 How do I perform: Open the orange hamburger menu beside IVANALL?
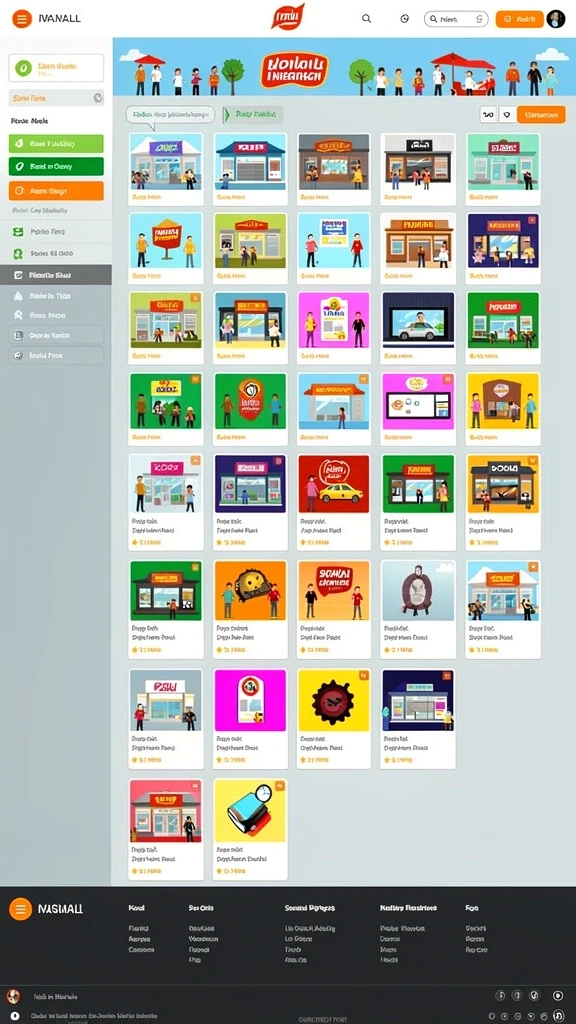click(x=22, y=19)
